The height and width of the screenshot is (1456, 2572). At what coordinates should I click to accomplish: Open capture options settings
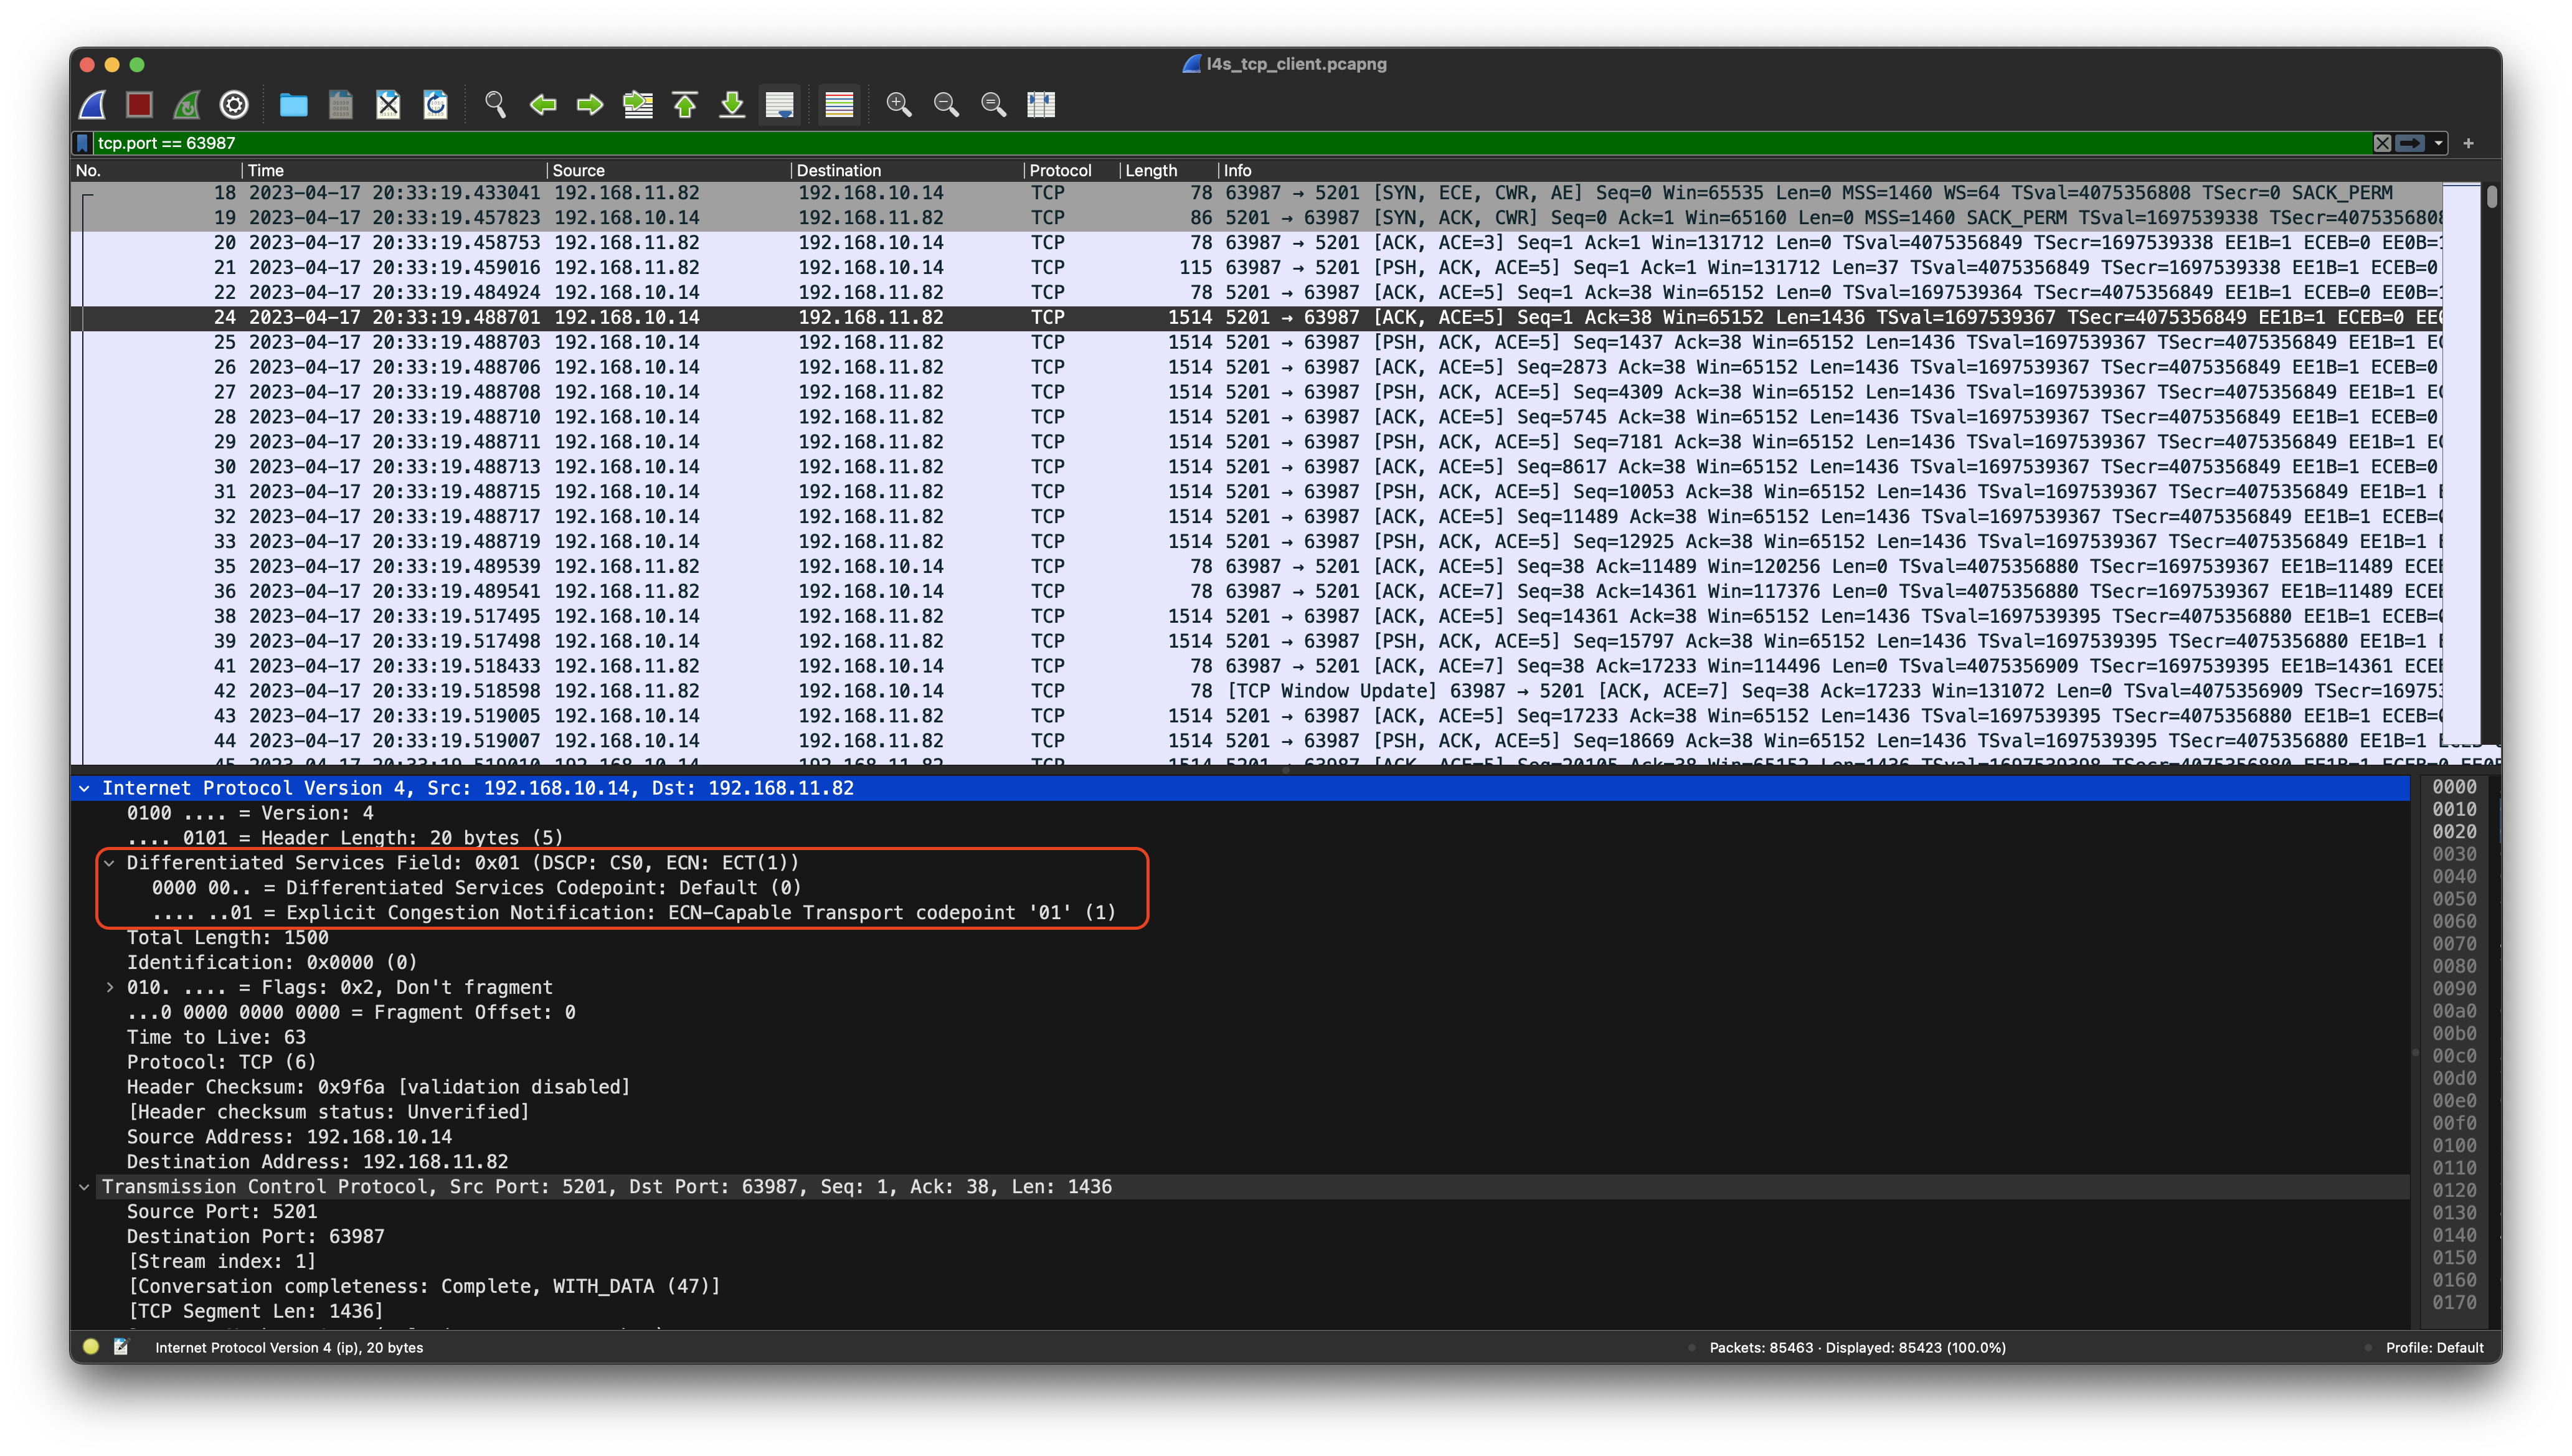pyautogui.click(x=233, y=104)
